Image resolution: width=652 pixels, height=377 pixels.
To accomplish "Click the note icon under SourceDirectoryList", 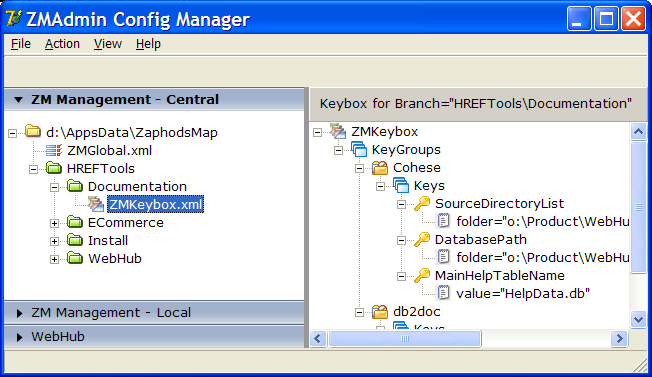I will click(444, 221).
